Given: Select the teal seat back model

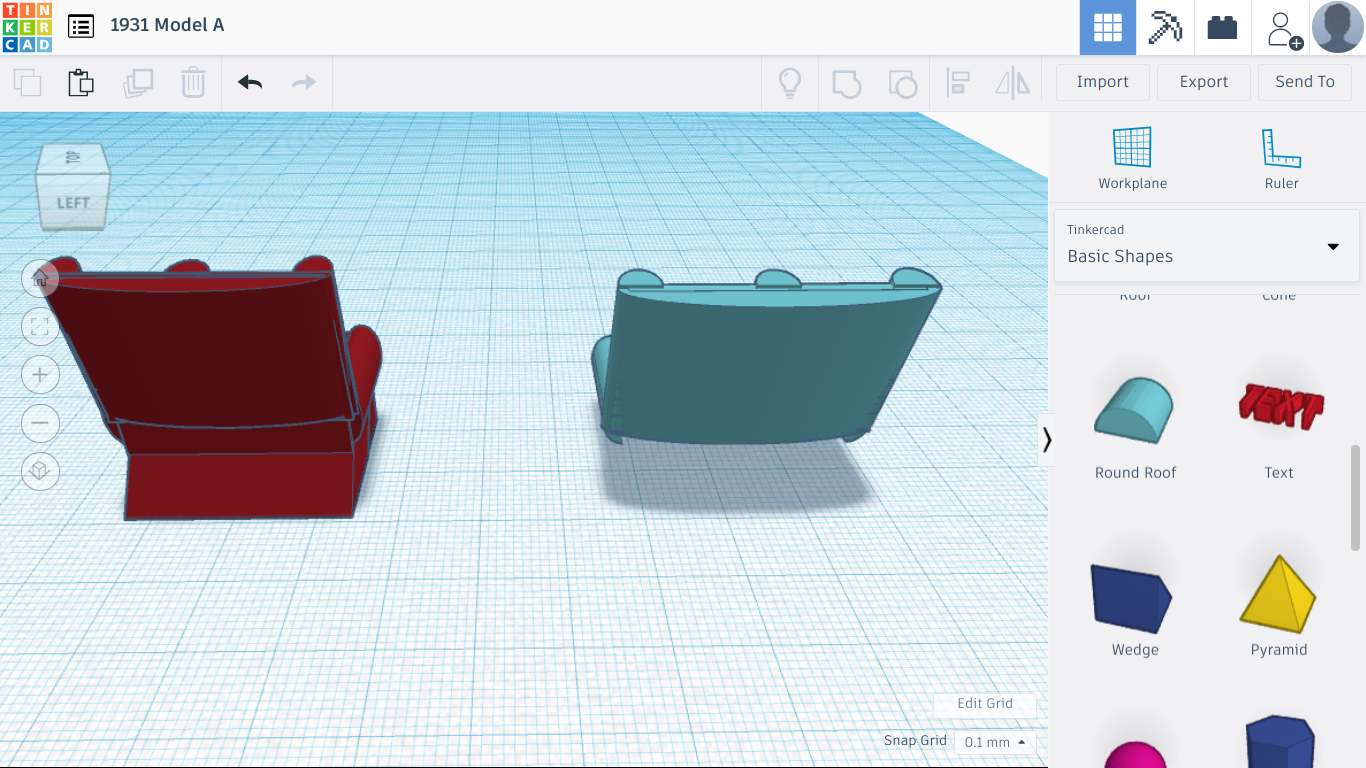Looking at the screenshot, I should pyautogui.click(x=765, y=355).
